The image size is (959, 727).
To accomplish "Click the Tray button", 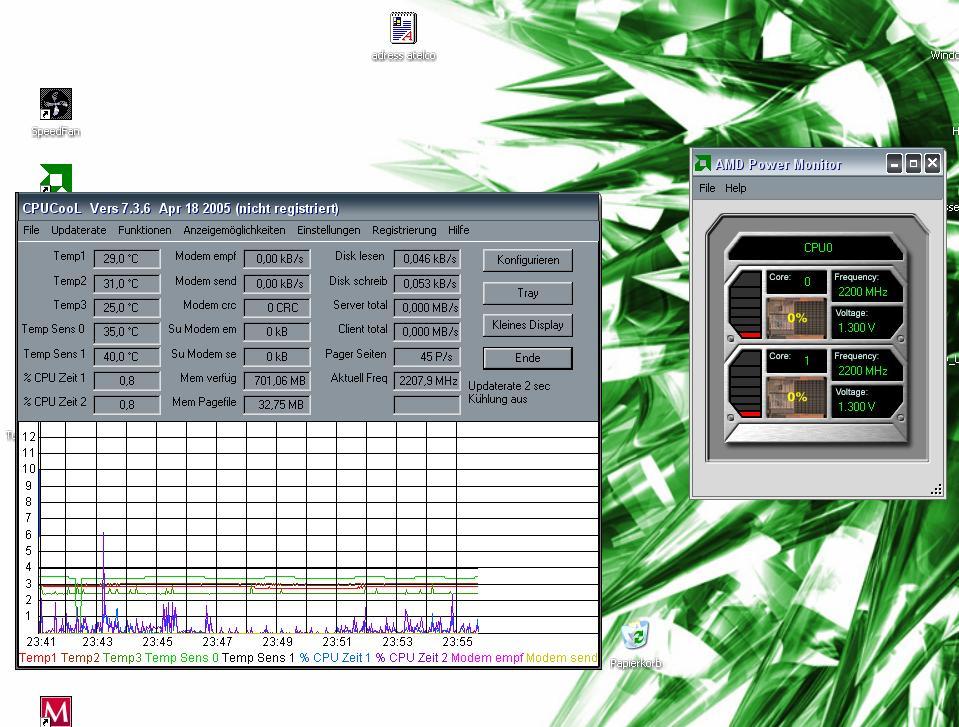I will 528,293.
